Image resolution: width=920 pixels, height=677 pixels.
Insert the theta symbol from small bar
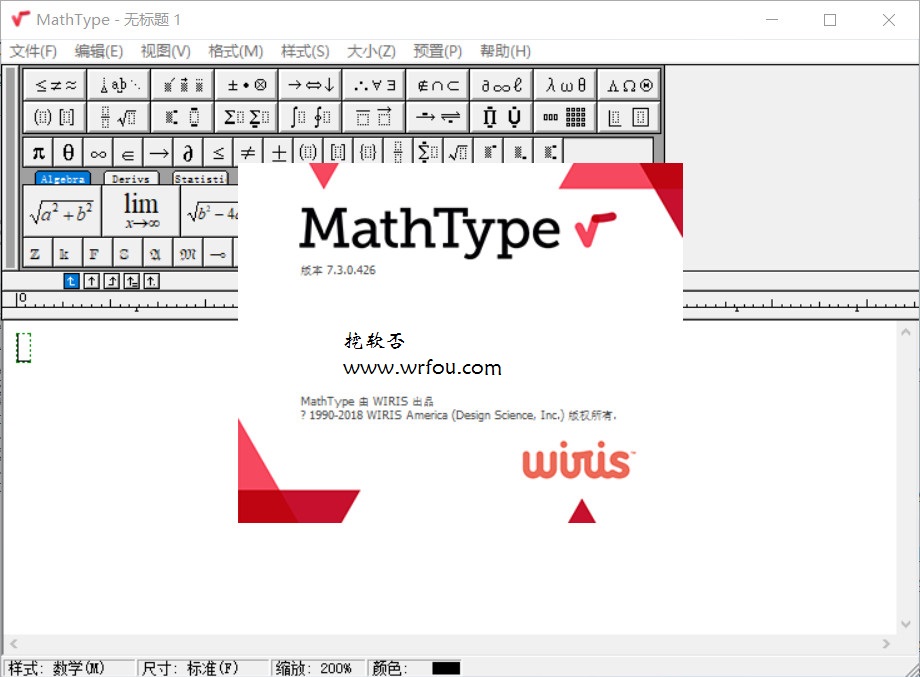click(68, 153)
